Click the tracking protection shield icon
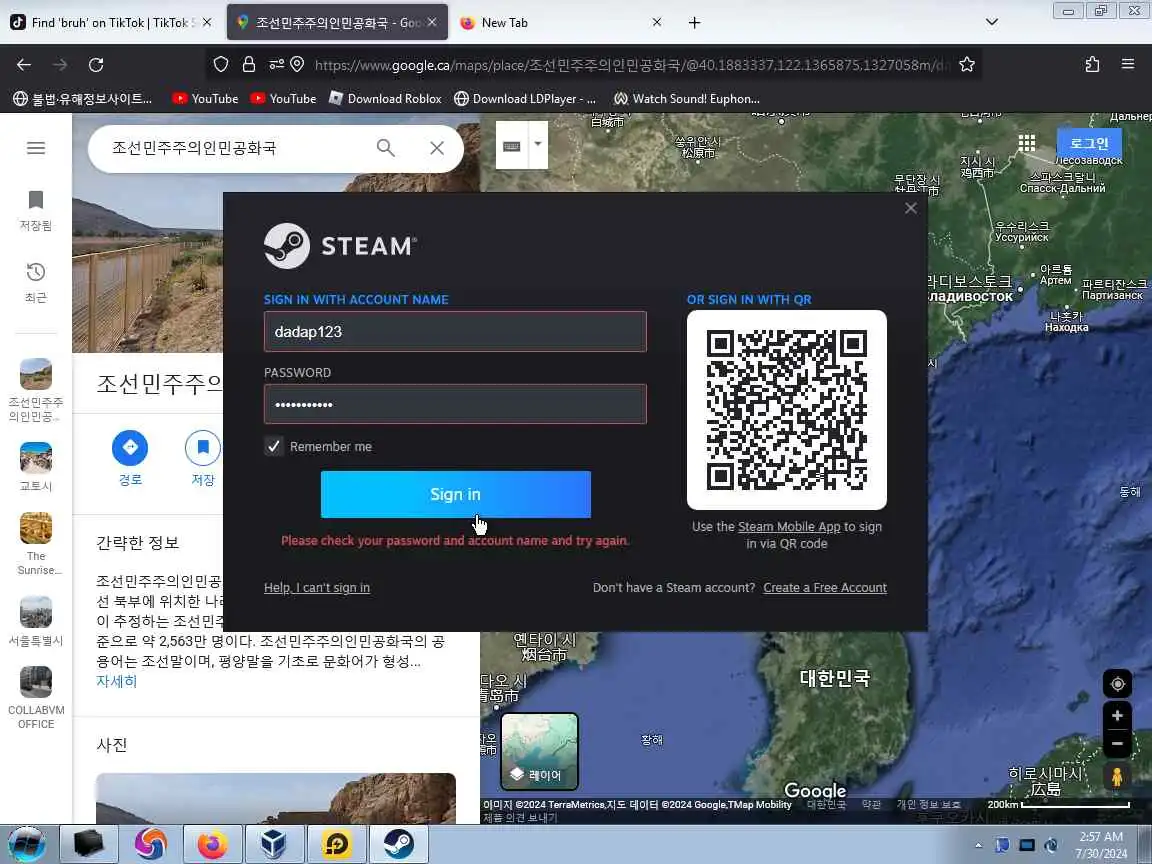1152x864 pixels. tap(221, 65)
